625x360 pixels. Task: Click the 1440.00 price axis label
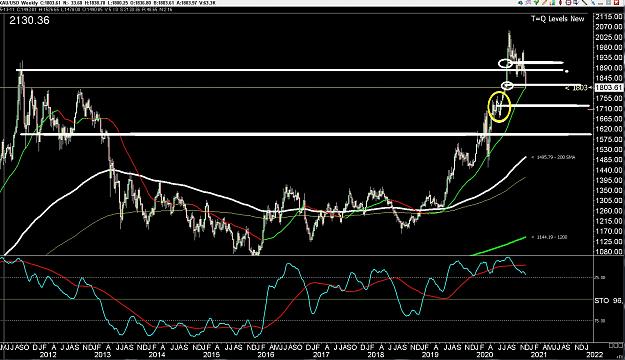tap(608, 170)
